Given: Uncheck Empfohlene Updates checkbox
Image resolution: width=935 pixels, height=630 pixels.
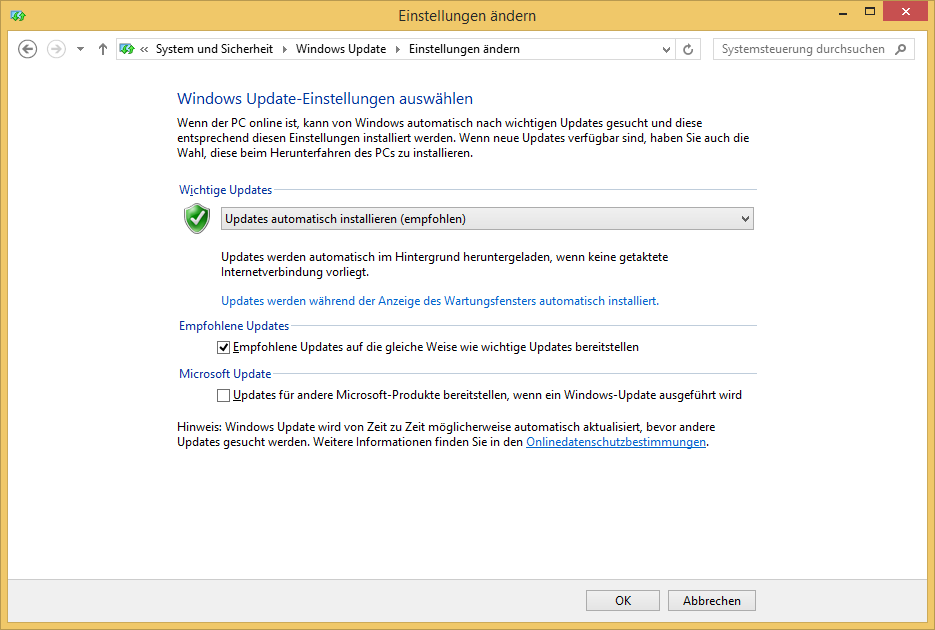Looking at the screenshot, I should tap(224, 347).
